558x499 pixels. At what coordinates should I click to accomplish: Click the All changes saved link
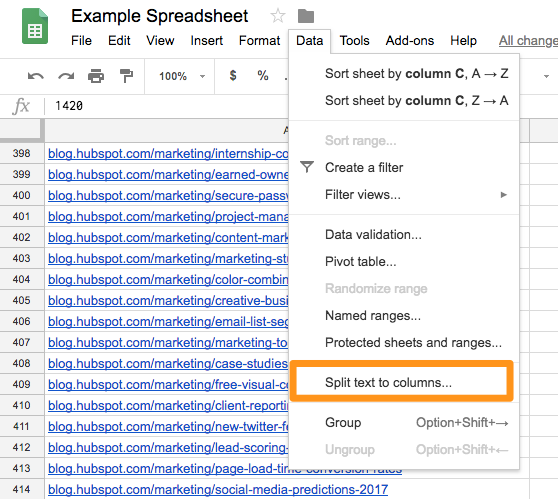528,41
